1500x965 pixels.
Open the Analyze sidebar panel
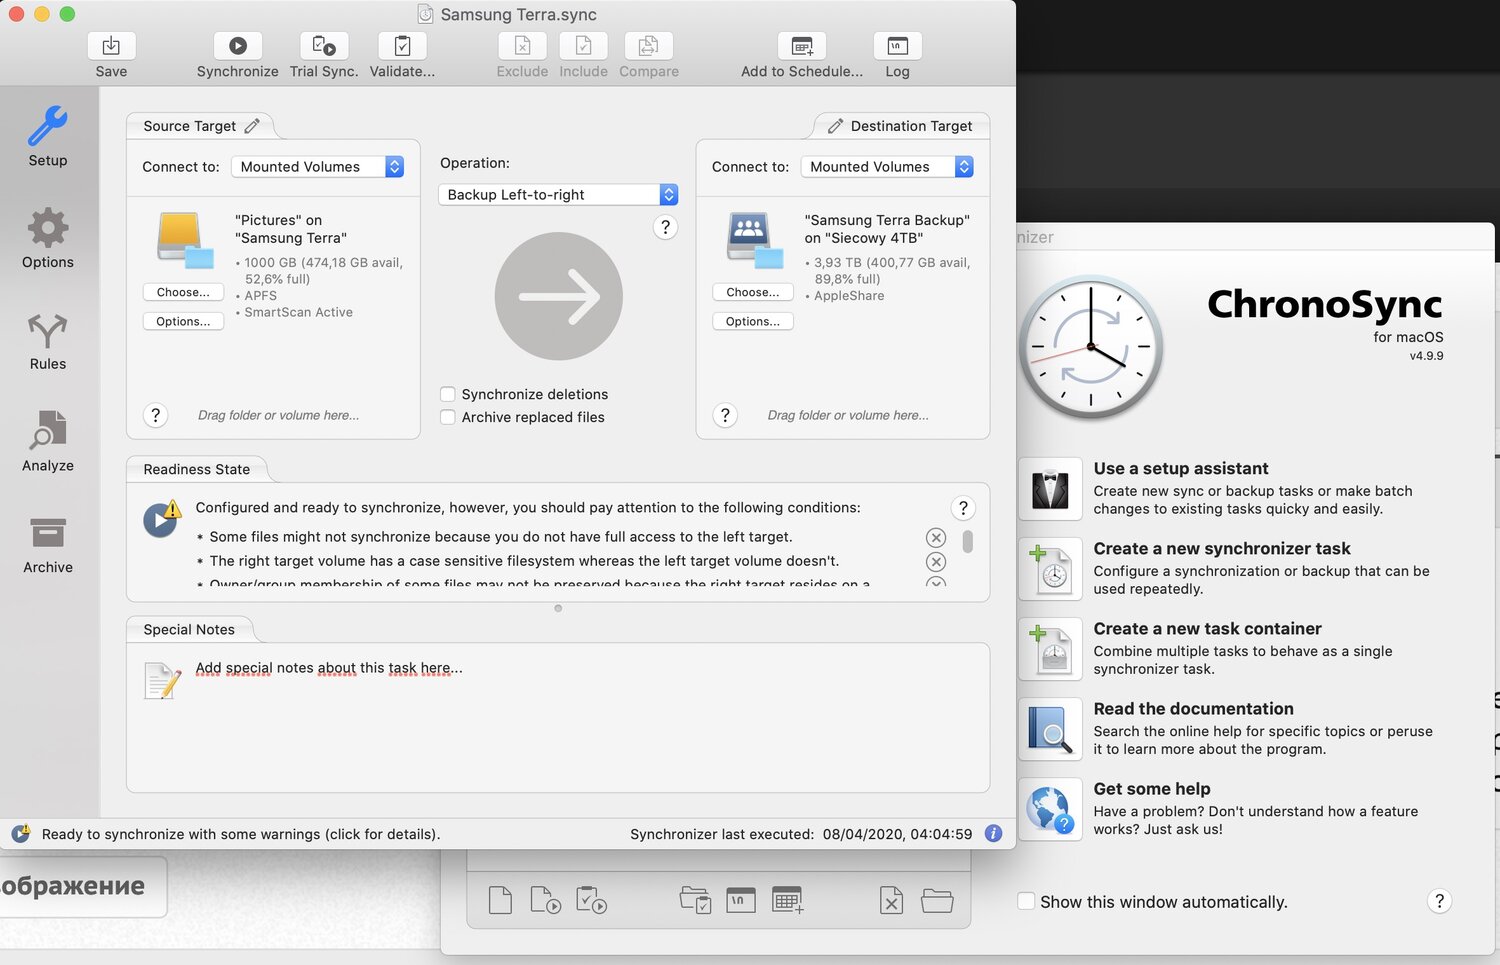click(x=48, y=443)
